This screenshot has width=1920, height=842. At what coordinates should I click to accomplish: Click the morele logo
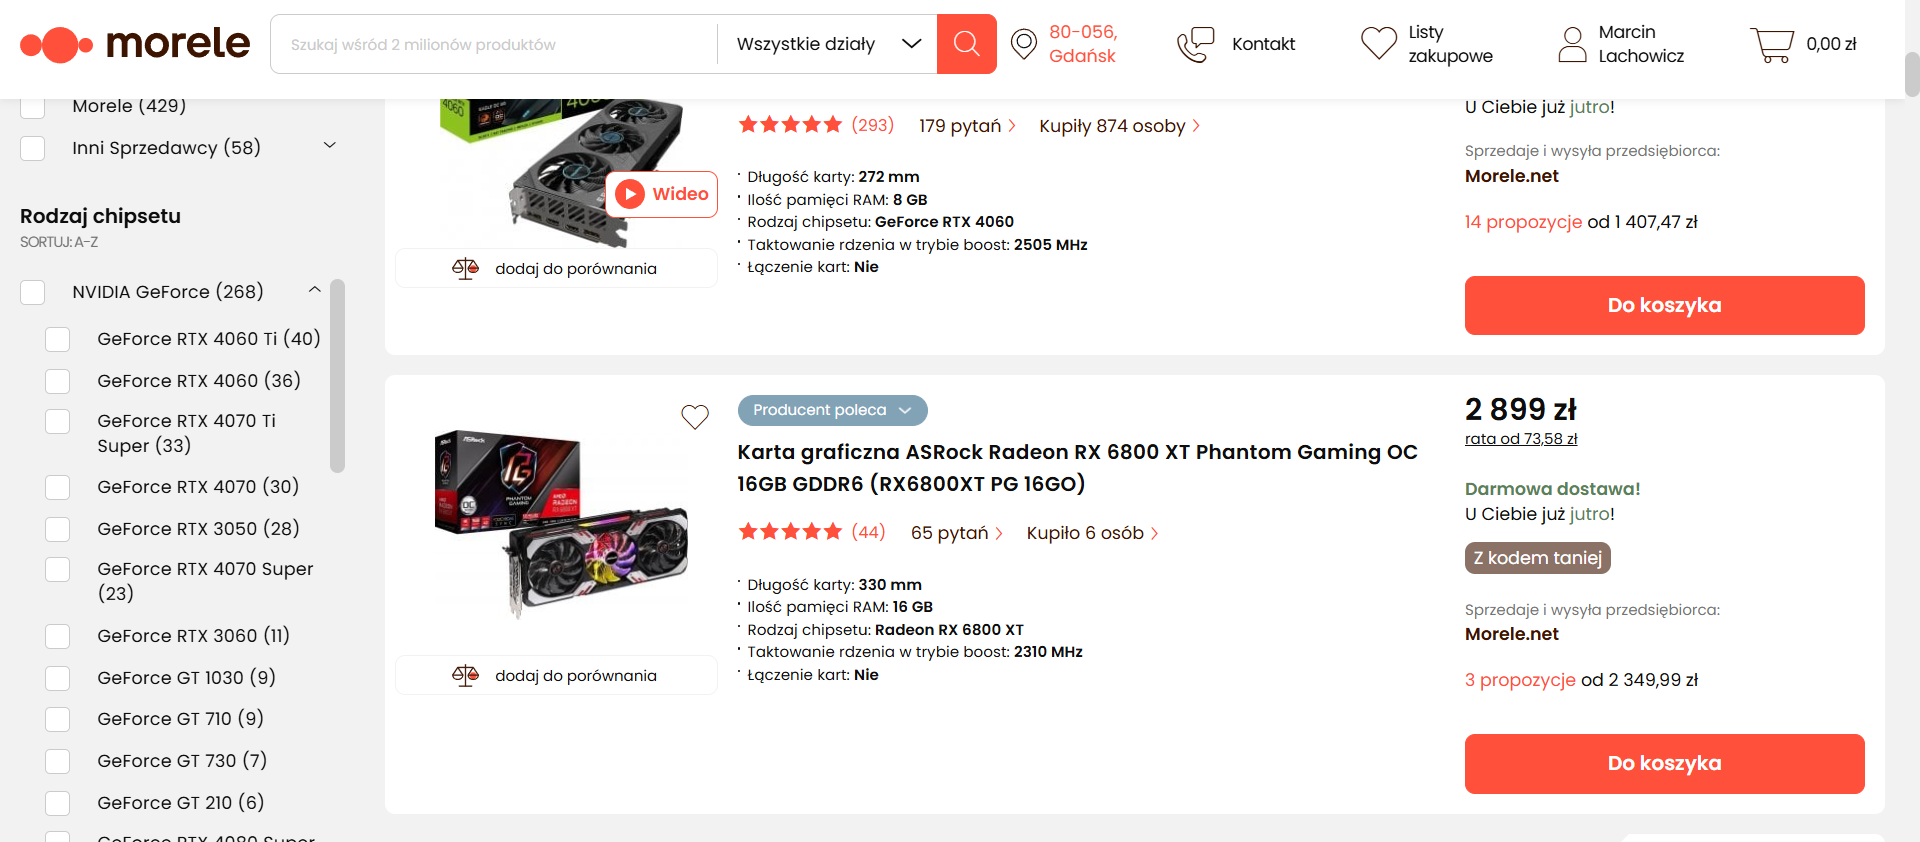click(x=135, y=44)
